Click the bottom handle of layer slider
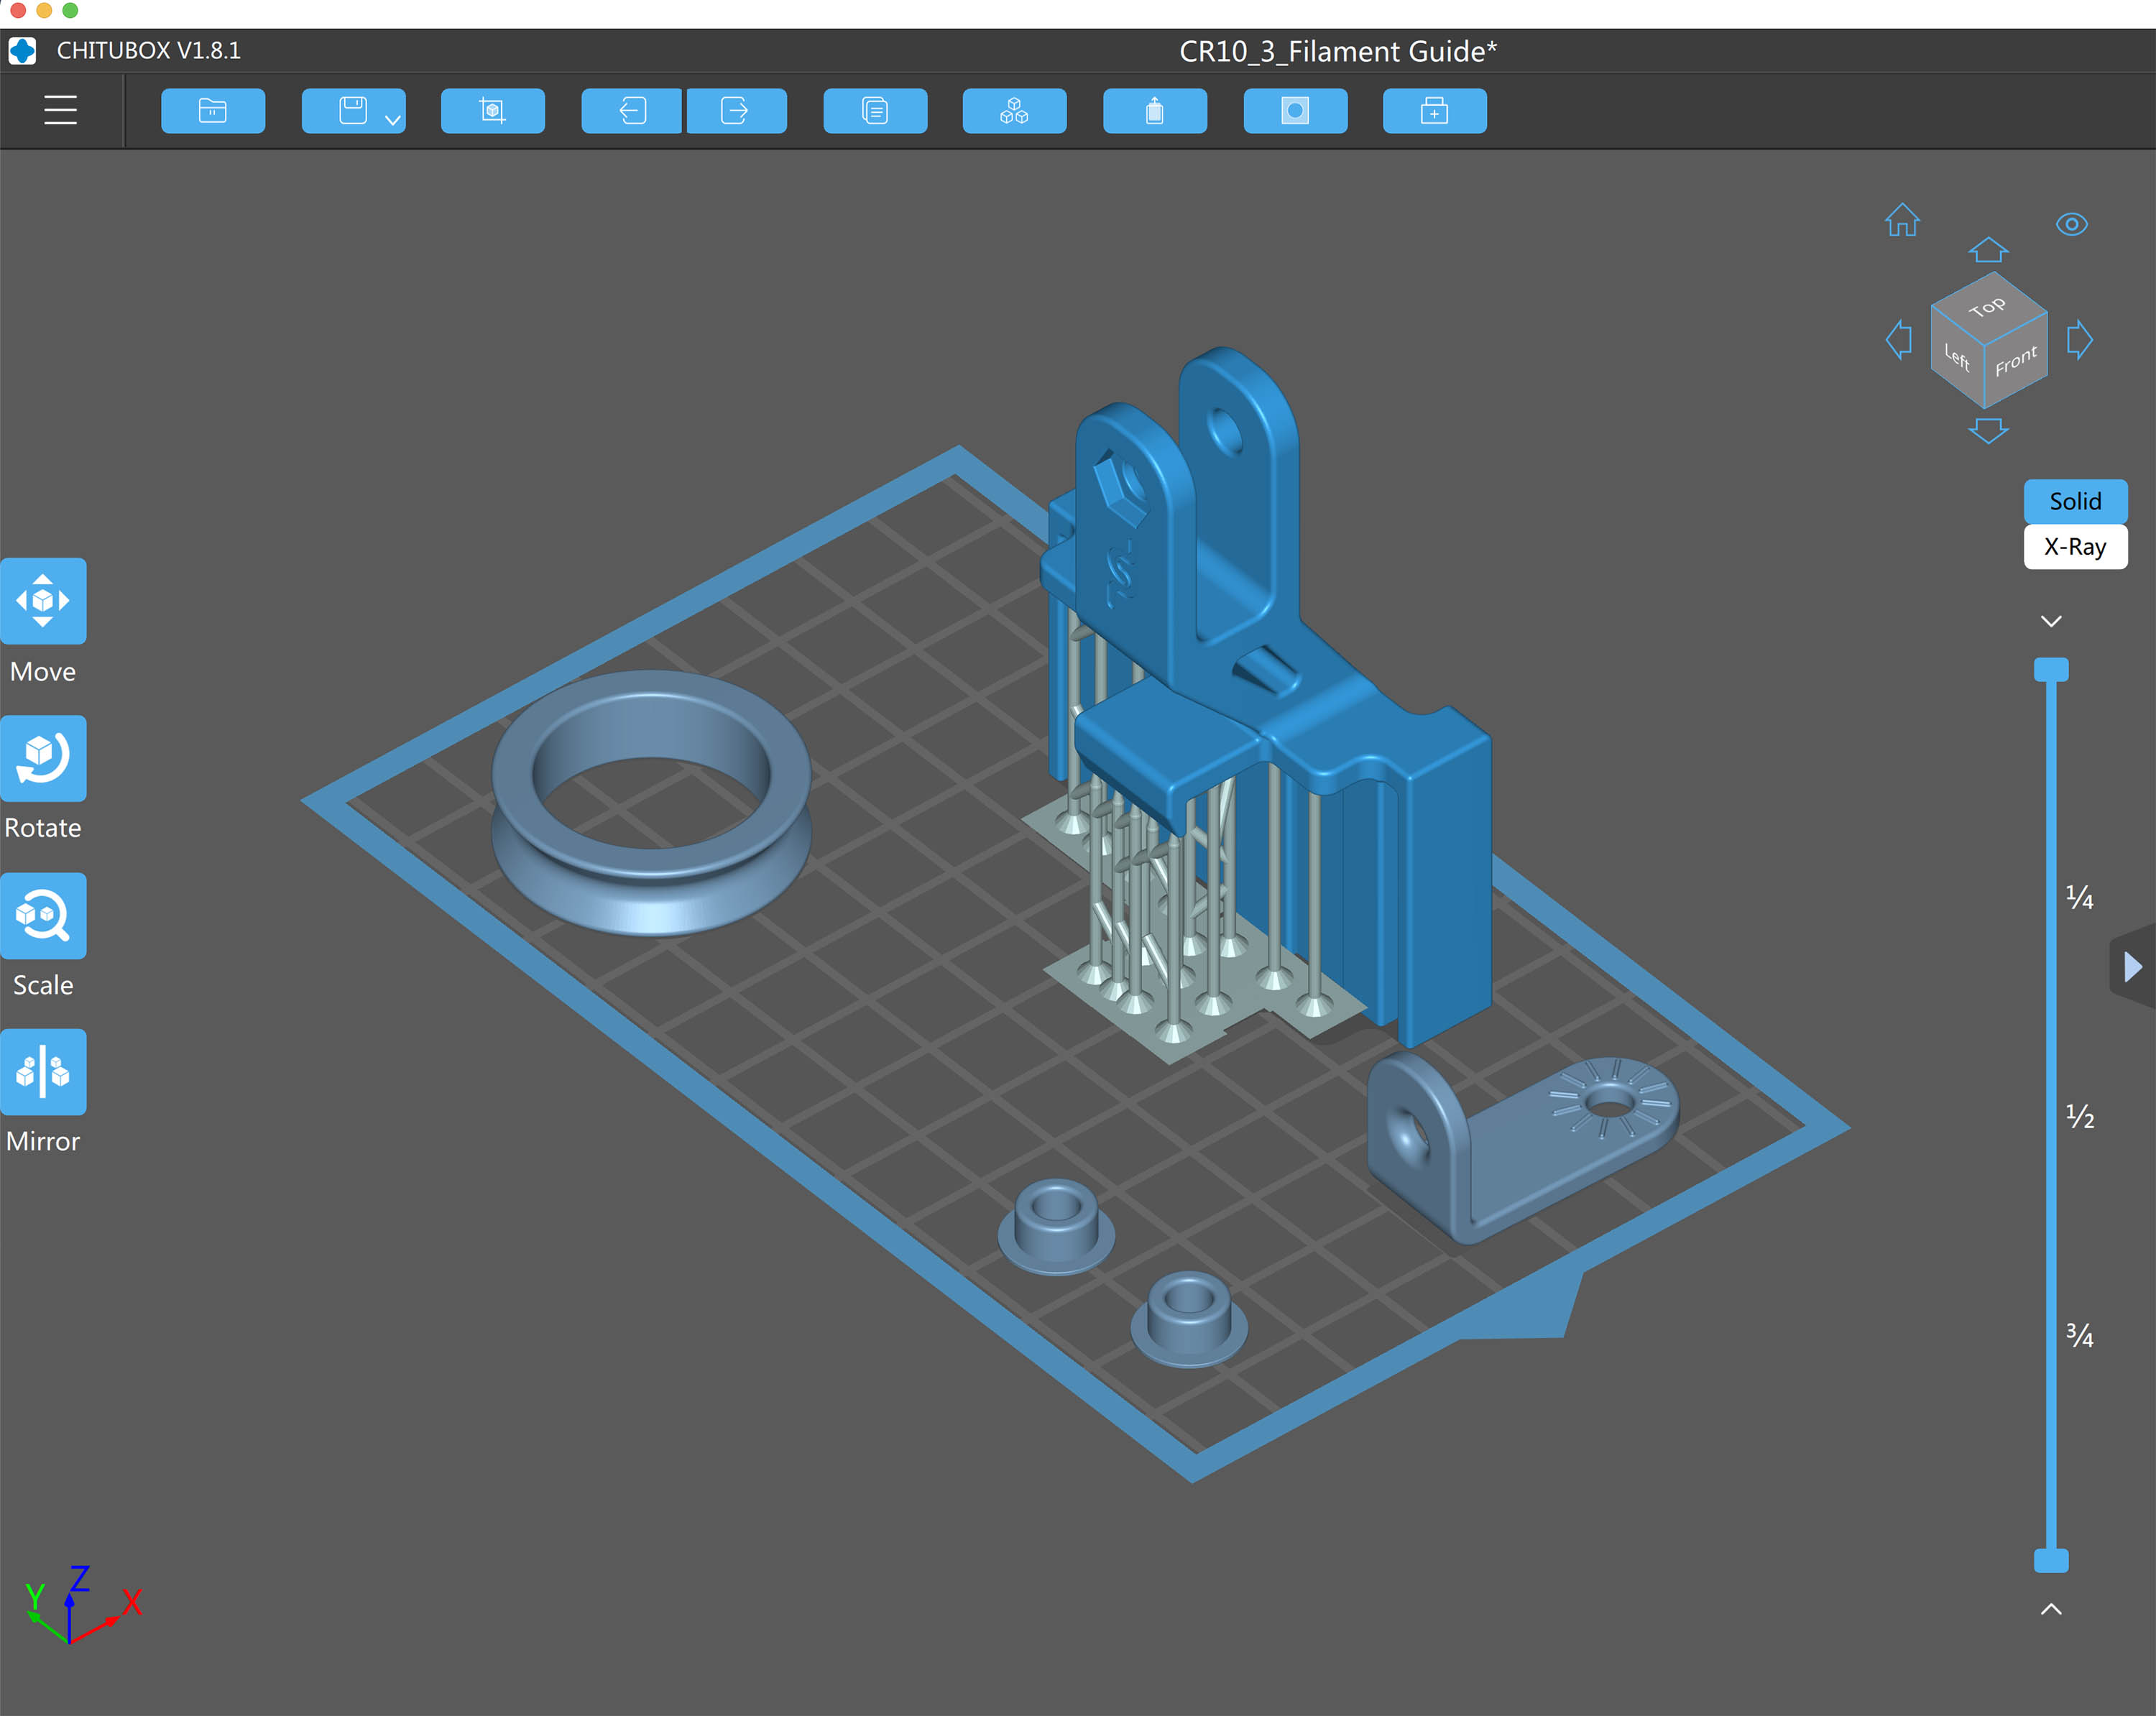This screenshot has width=2156, height=1716. (x=2051, y=1560)
